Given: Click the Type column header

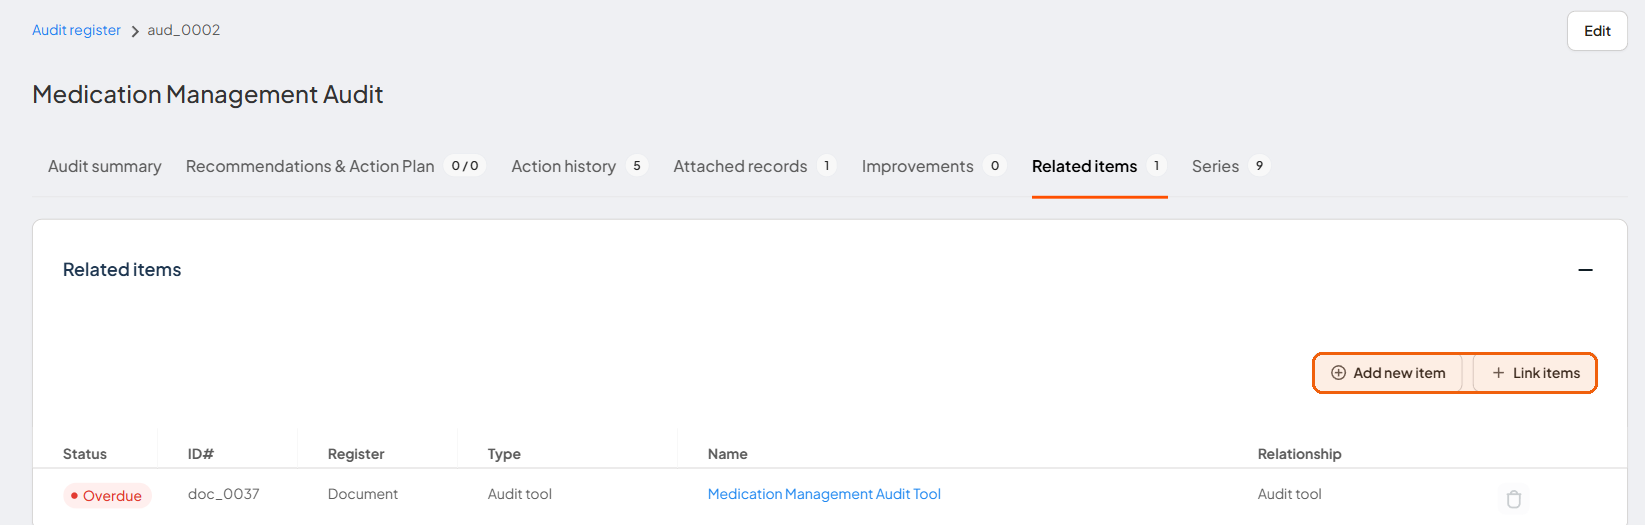Looking at the screenshot, I should pyautogui.click(x=504, y=454).
